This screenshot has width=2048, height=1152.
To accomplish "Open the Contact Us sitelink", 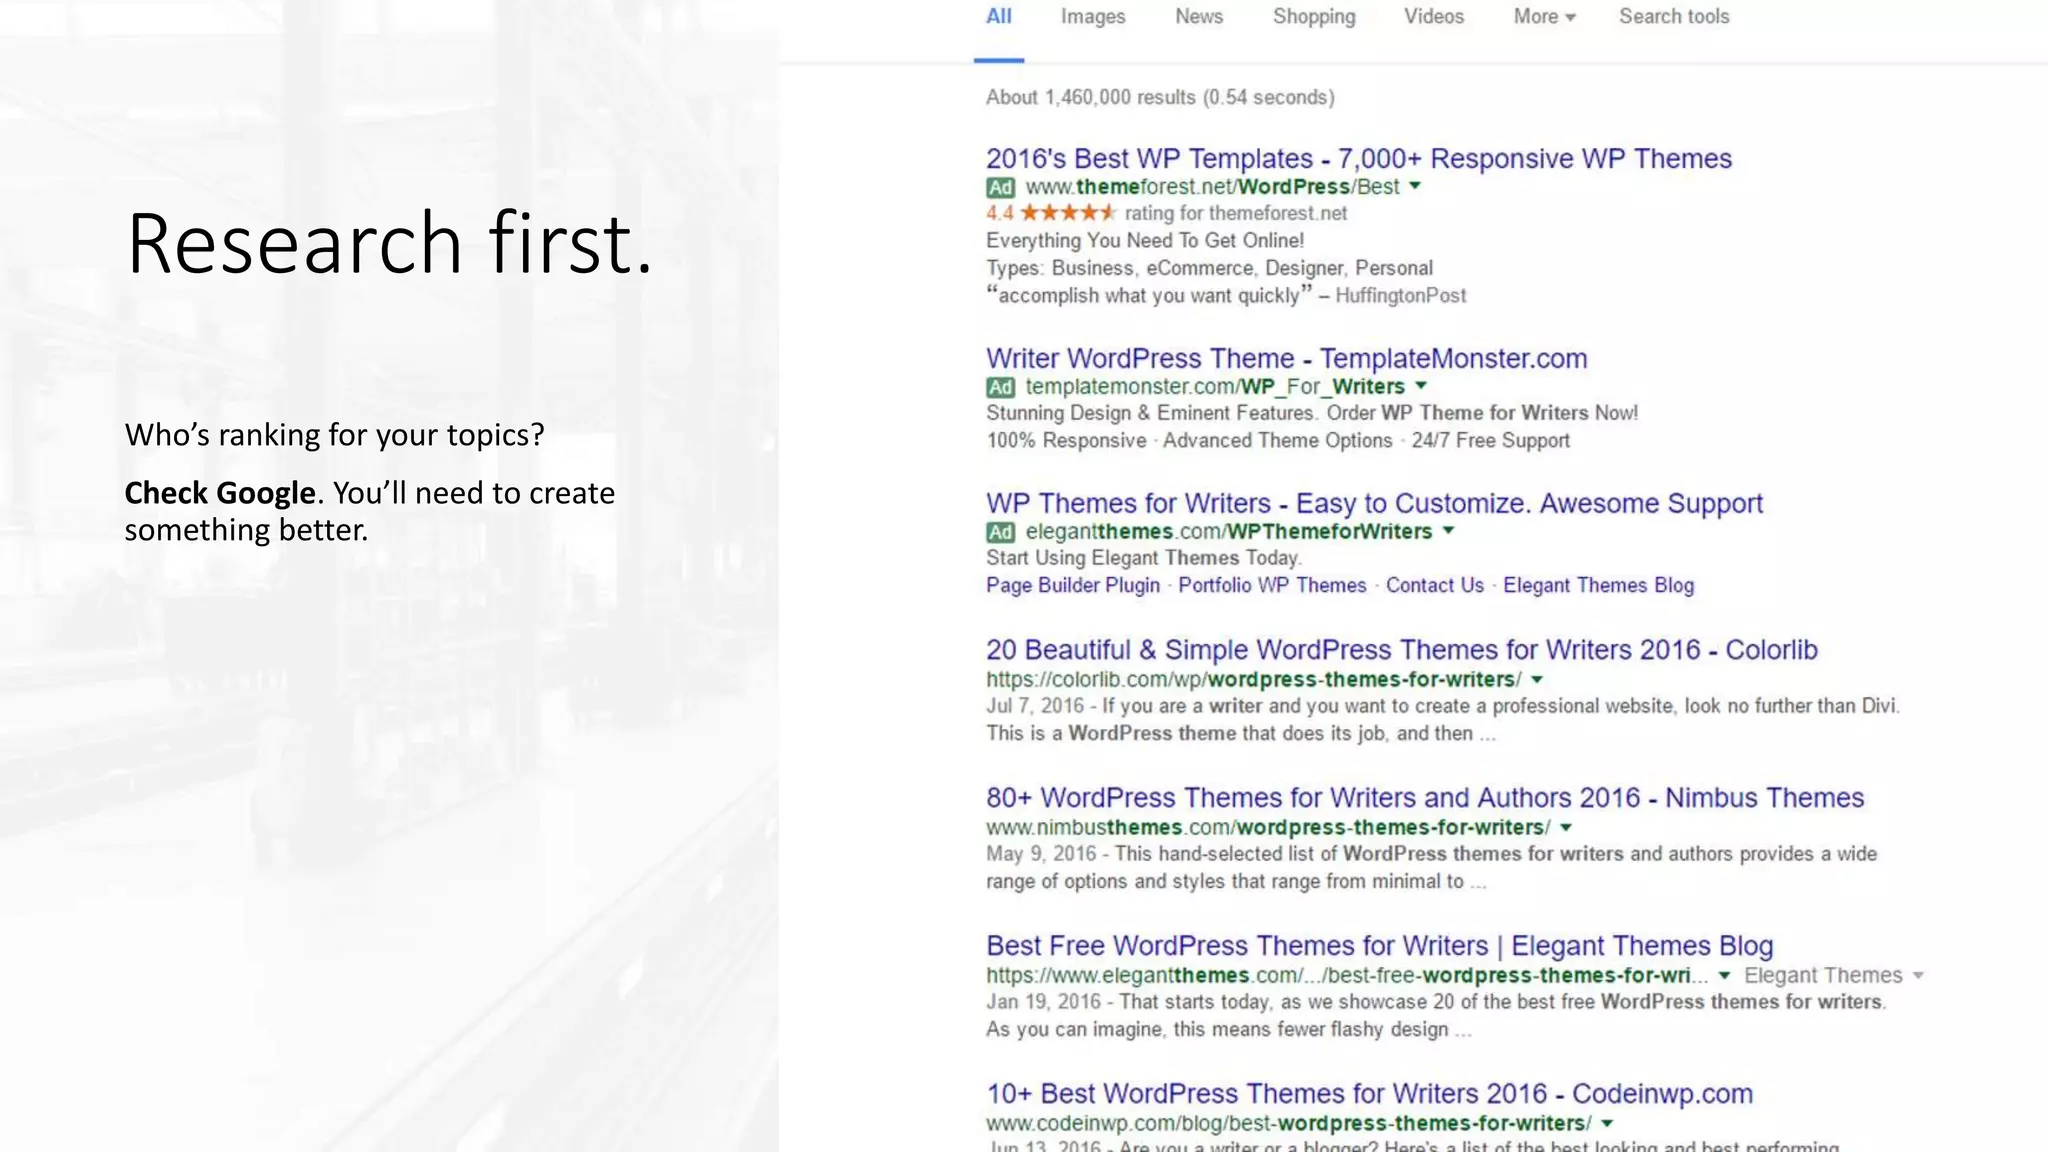I will [x=1434, y=586].
